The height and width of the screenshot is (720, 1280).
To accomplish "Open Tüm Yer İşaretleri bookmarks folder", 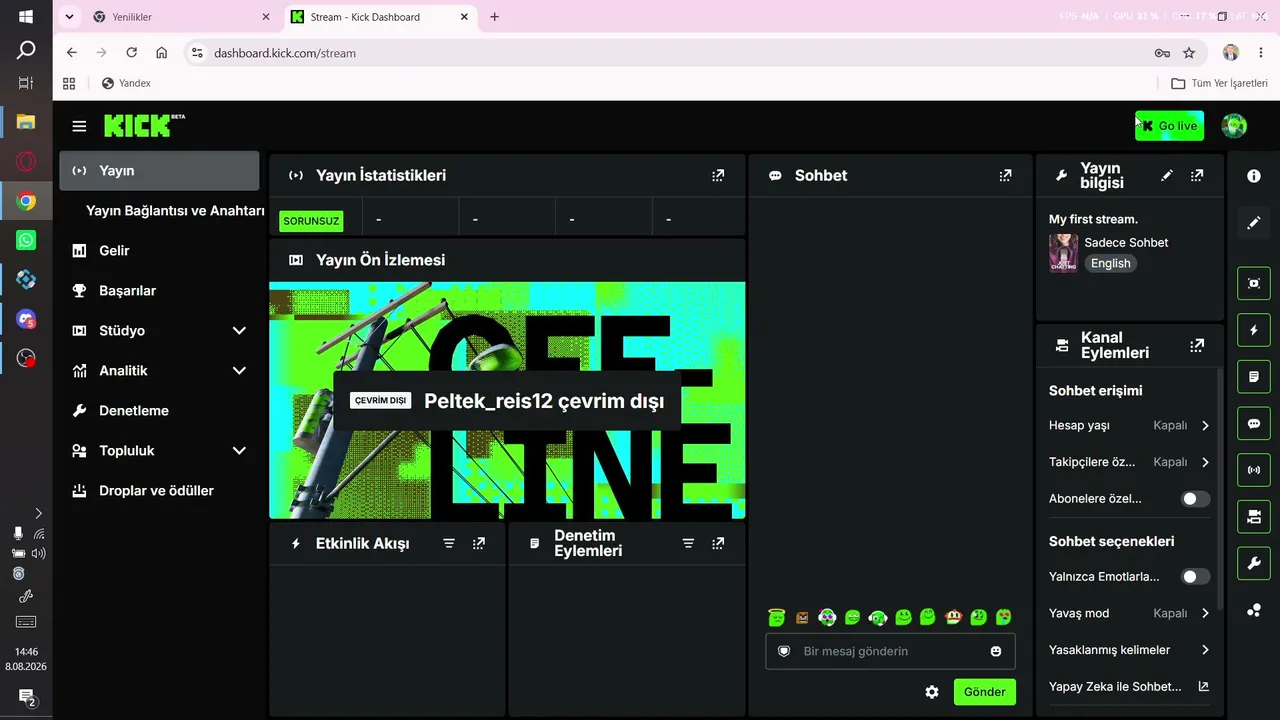I will pyautogui.click(x=1219, y=84).
